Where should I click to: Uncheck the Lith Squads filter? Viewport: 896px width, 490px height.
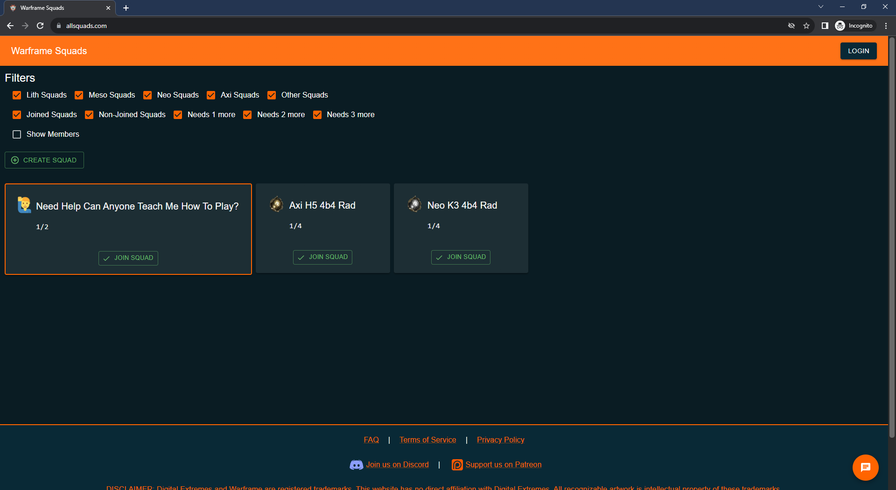point(17,95)
